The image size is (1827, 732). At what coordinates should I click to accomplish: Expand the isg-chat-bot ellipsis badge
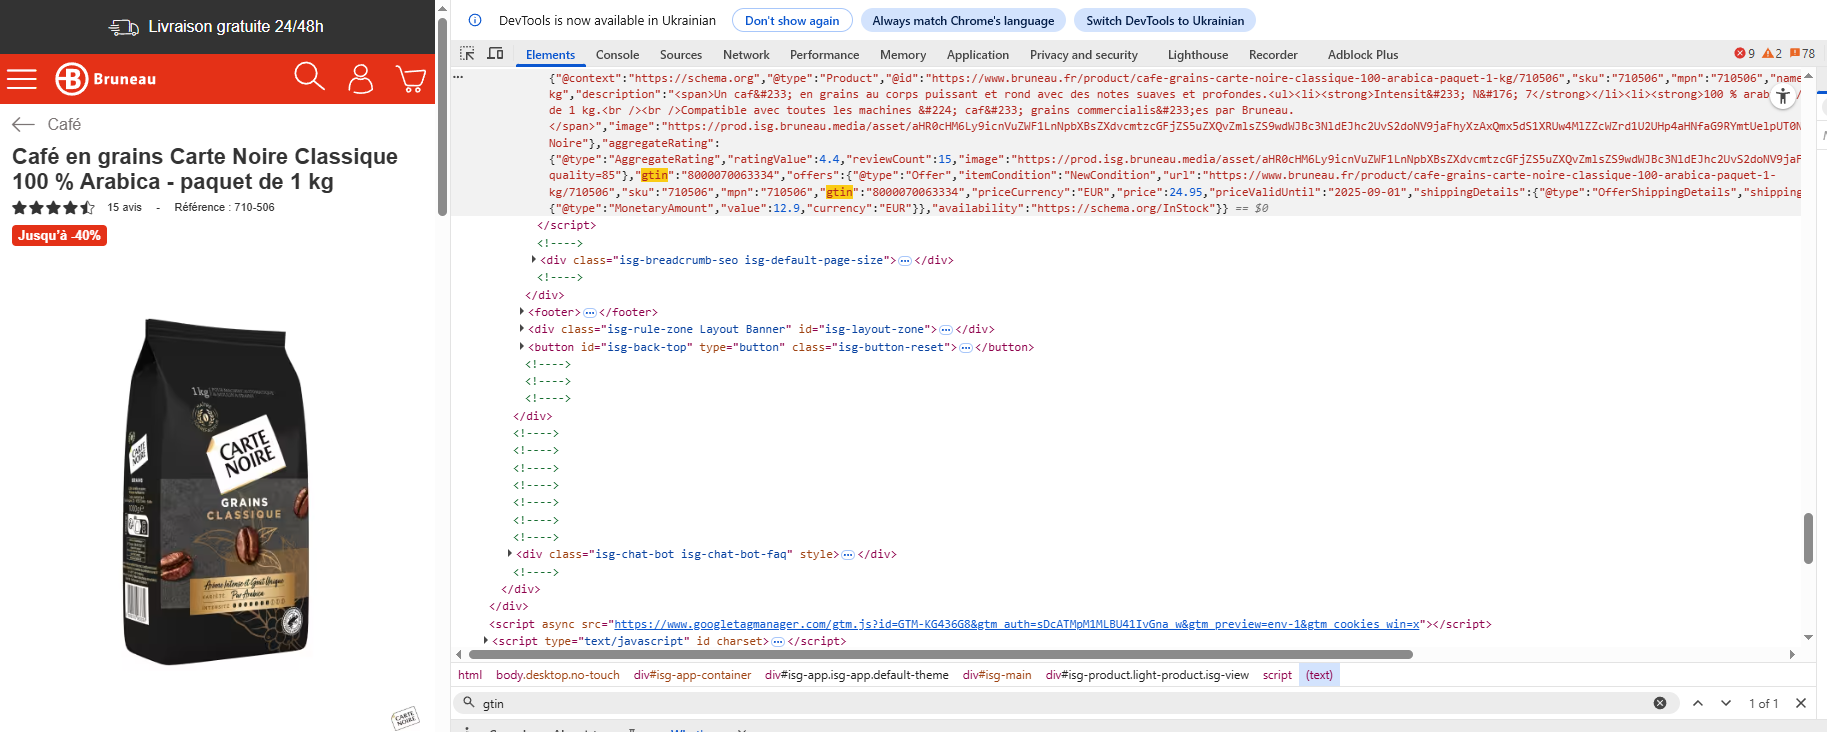point(848,555)
